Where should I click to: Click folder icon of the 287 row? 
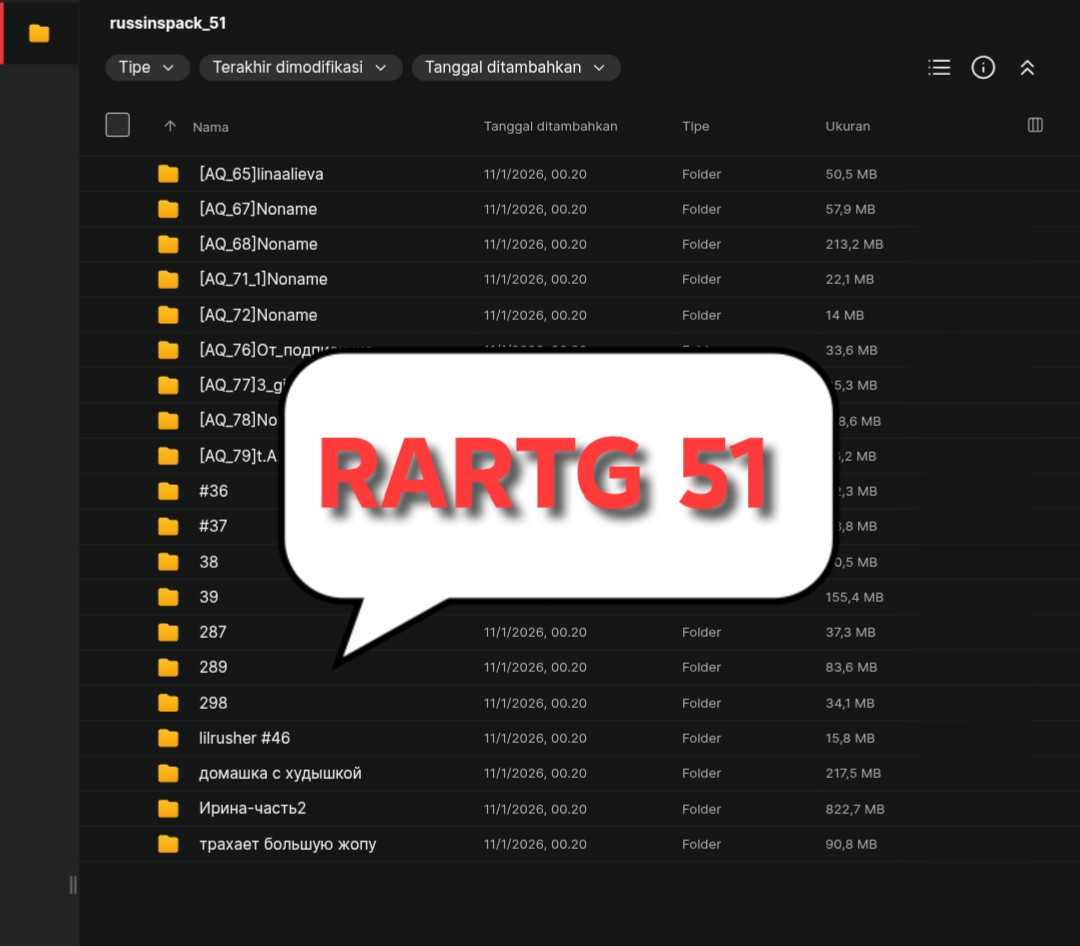(x=168, y=632)
